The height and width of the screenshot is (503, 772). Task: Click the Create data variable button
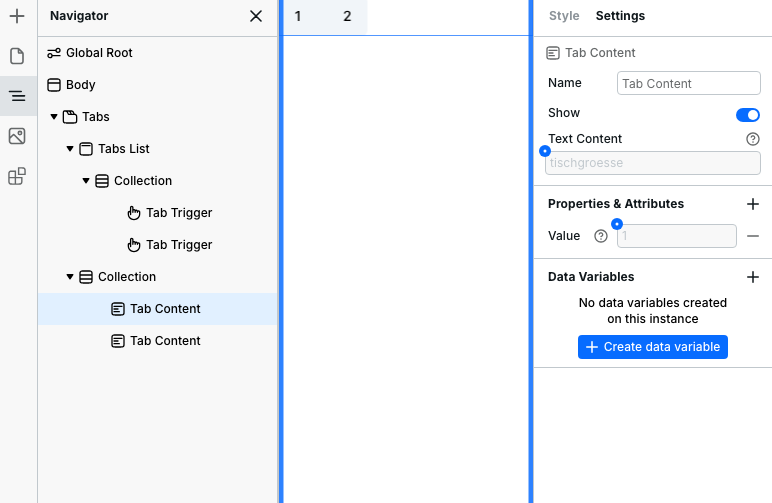(653, 347)
